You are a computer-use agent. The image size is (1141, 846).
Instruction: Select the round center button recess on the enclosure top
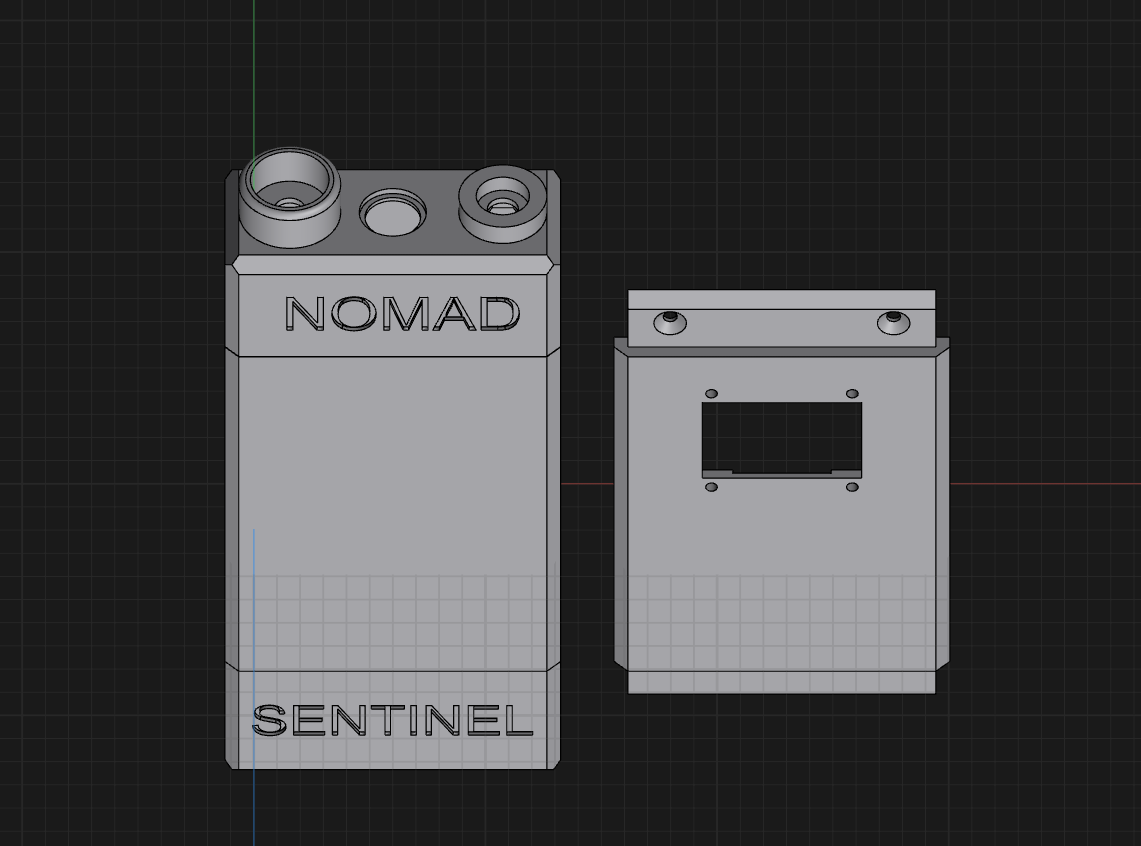pyautogui.click(x=393, y=212)
